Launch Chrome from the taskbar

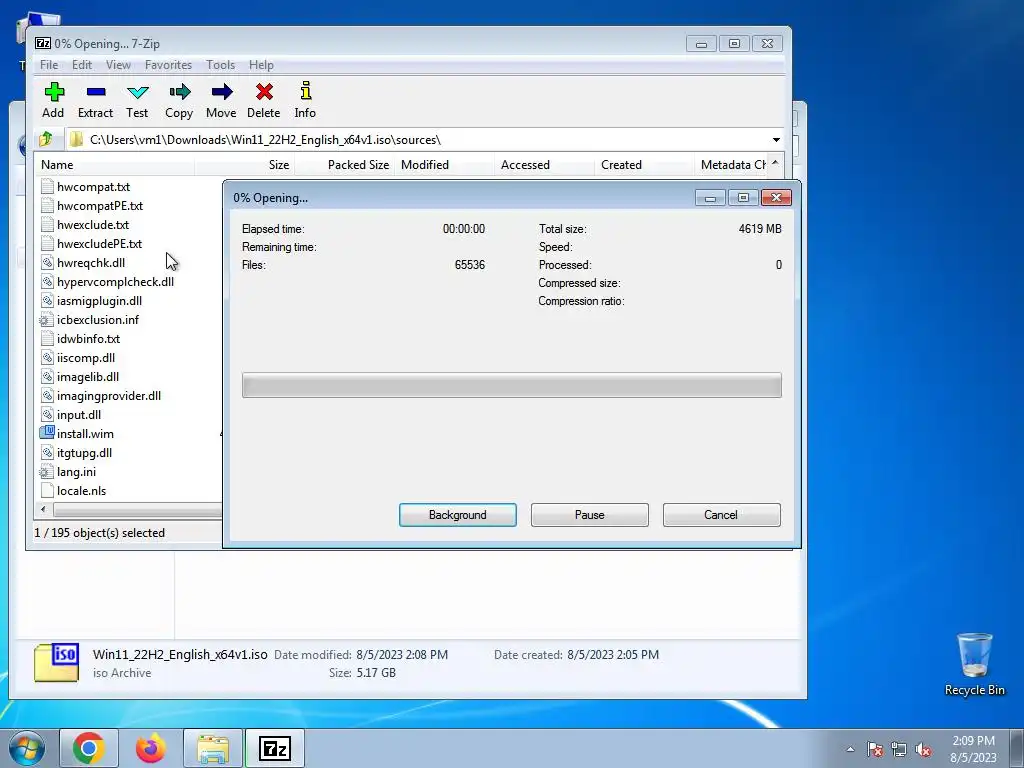pos(89,748)
